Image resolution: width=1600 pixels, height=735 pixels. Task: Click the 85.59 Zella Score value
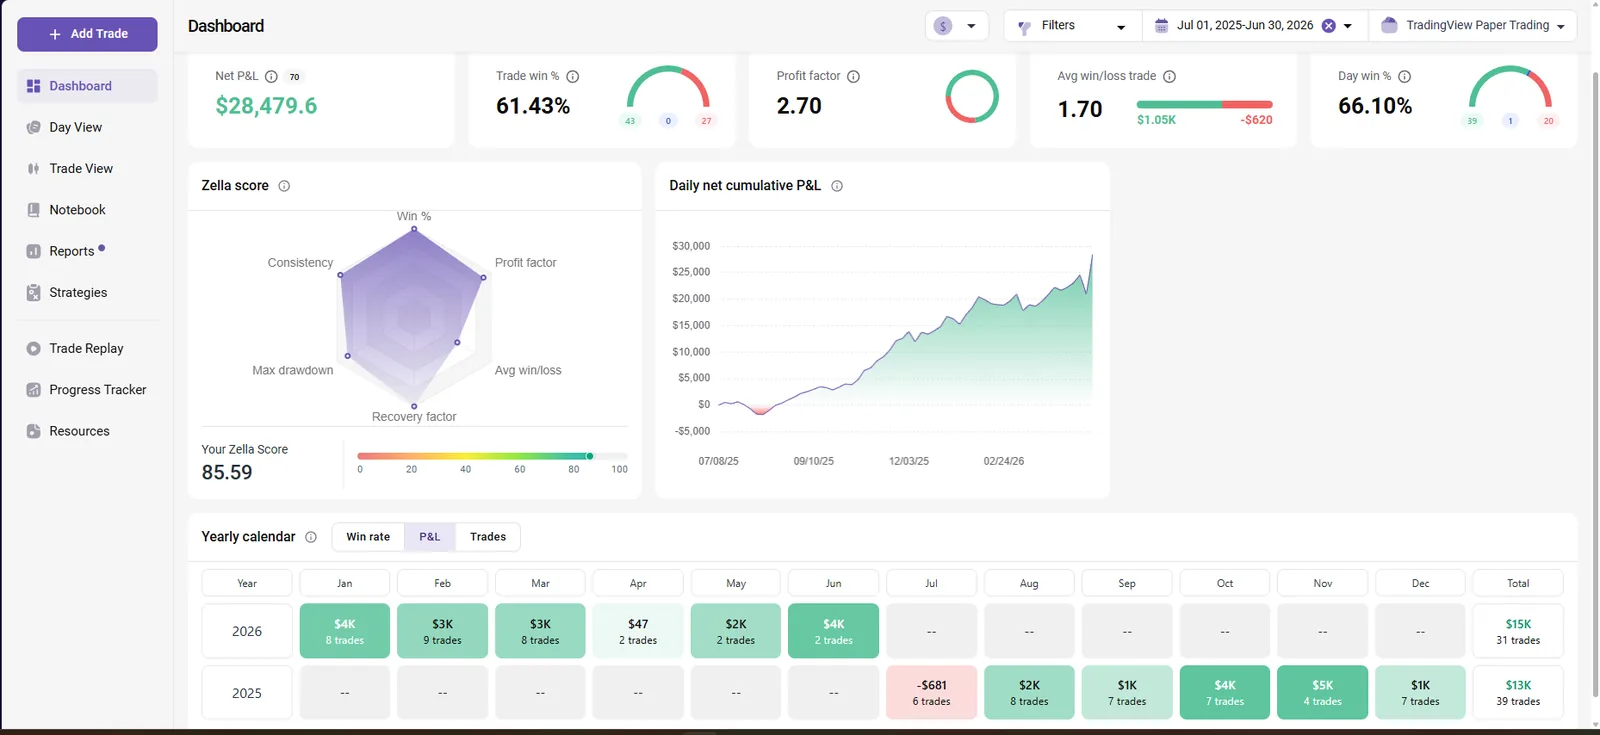(x=227, y=472)
